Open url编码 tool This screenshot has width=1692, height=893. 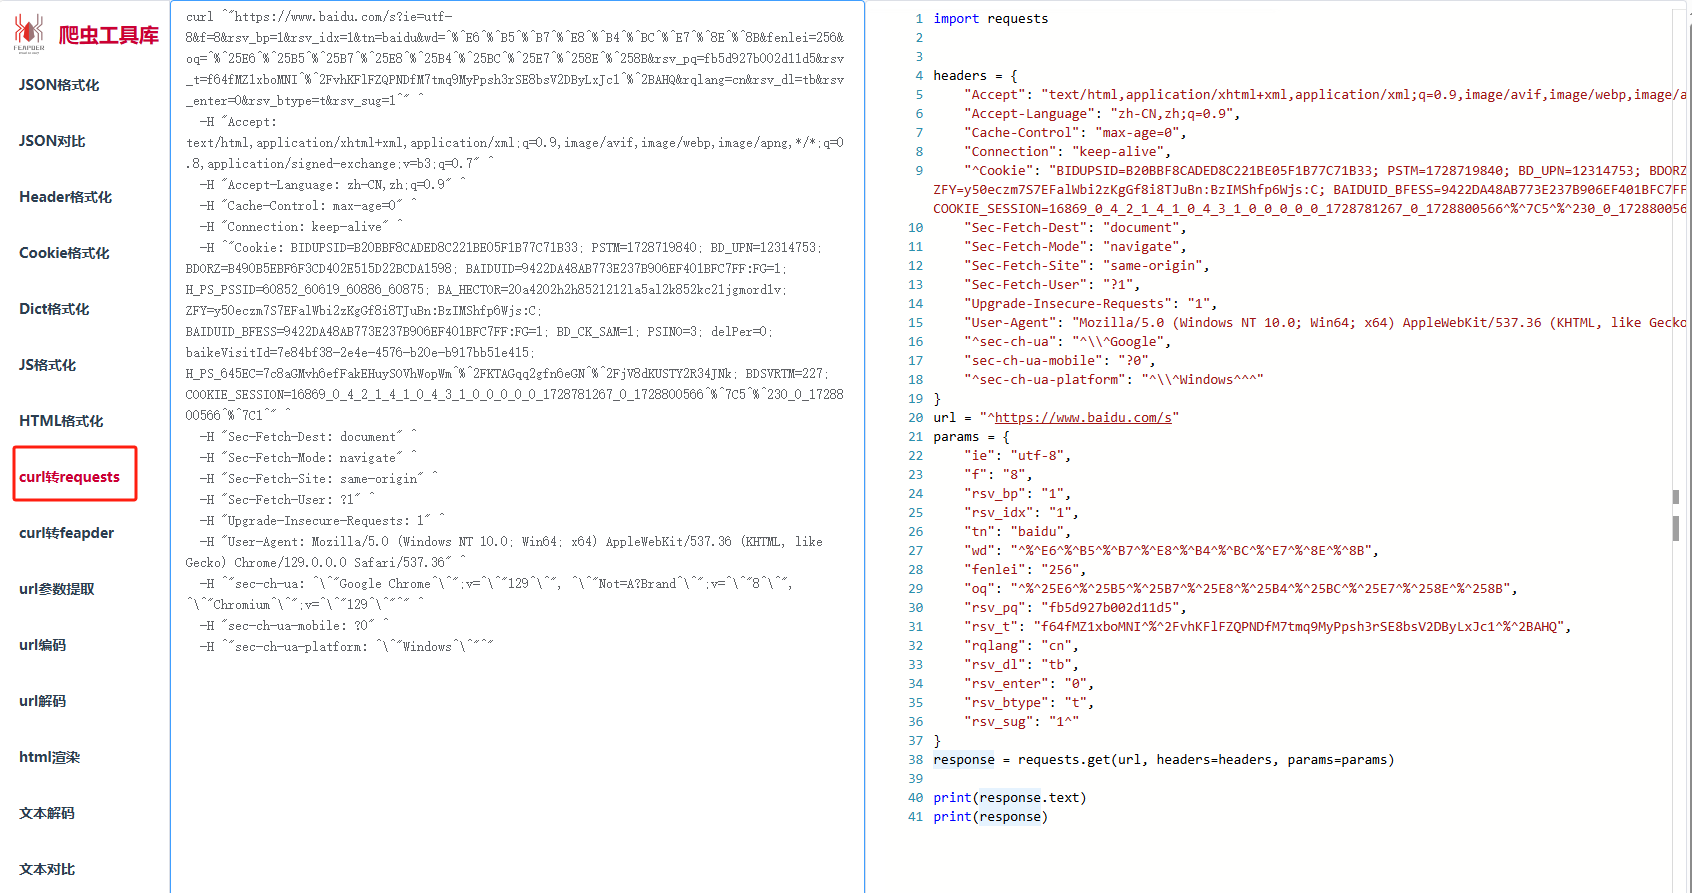pos(42,645)
